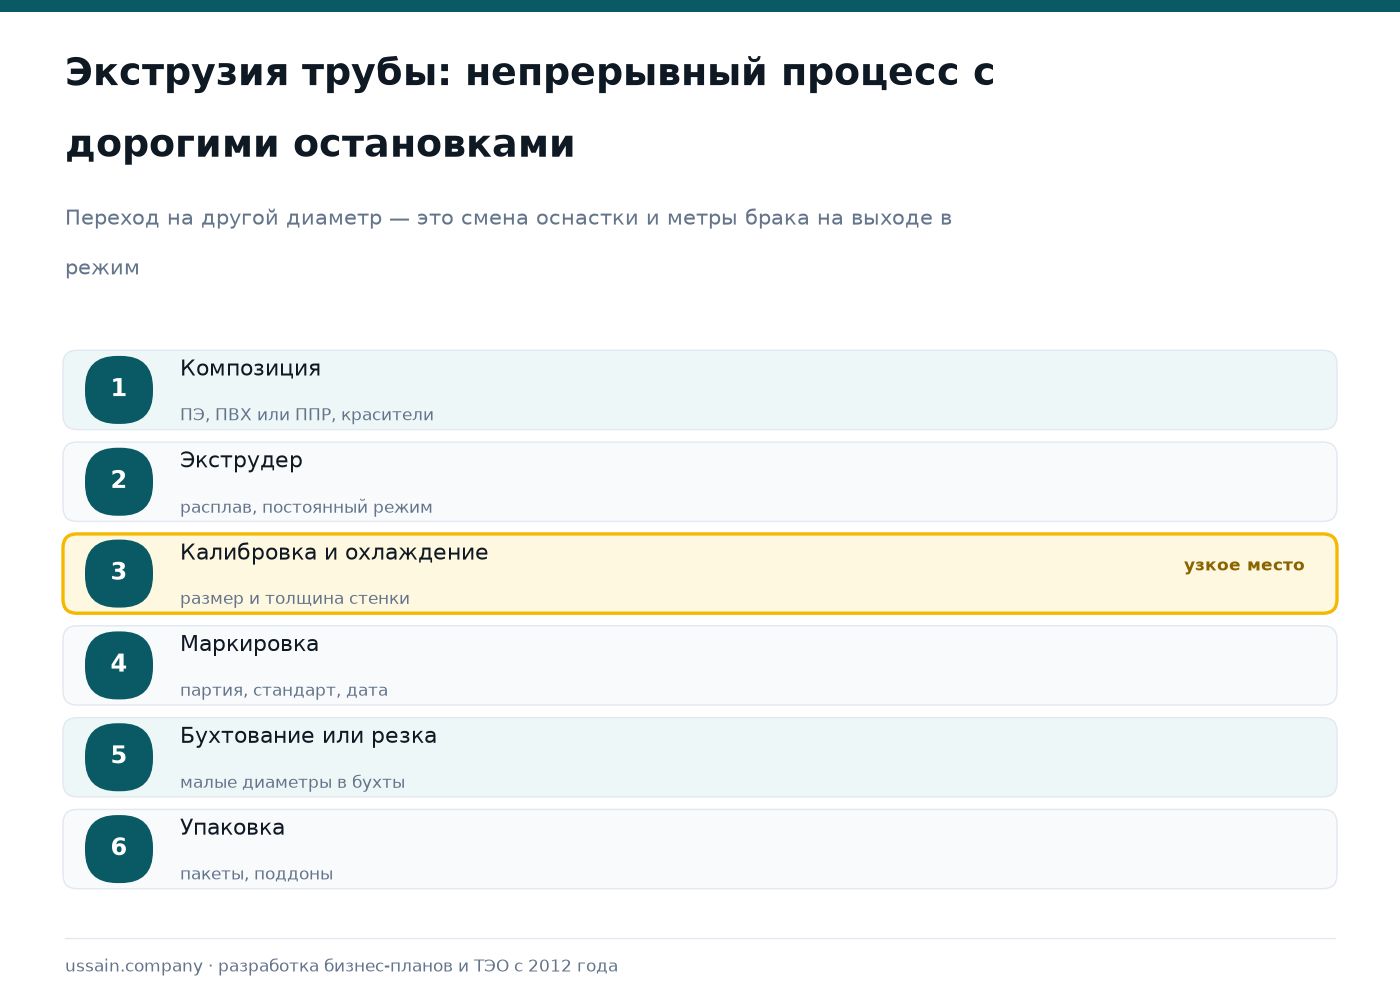Click the step 6 number badge
The height and width of the screenshot is (1000, 1400).
tap(119, 849)
